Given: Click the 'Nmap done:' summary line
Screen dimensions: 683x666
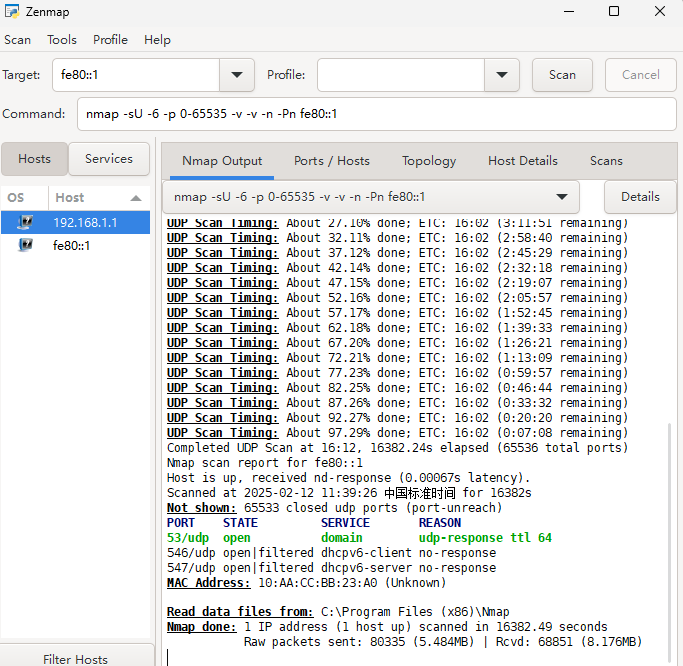Looking at the screenshot, I should [387, 627].
